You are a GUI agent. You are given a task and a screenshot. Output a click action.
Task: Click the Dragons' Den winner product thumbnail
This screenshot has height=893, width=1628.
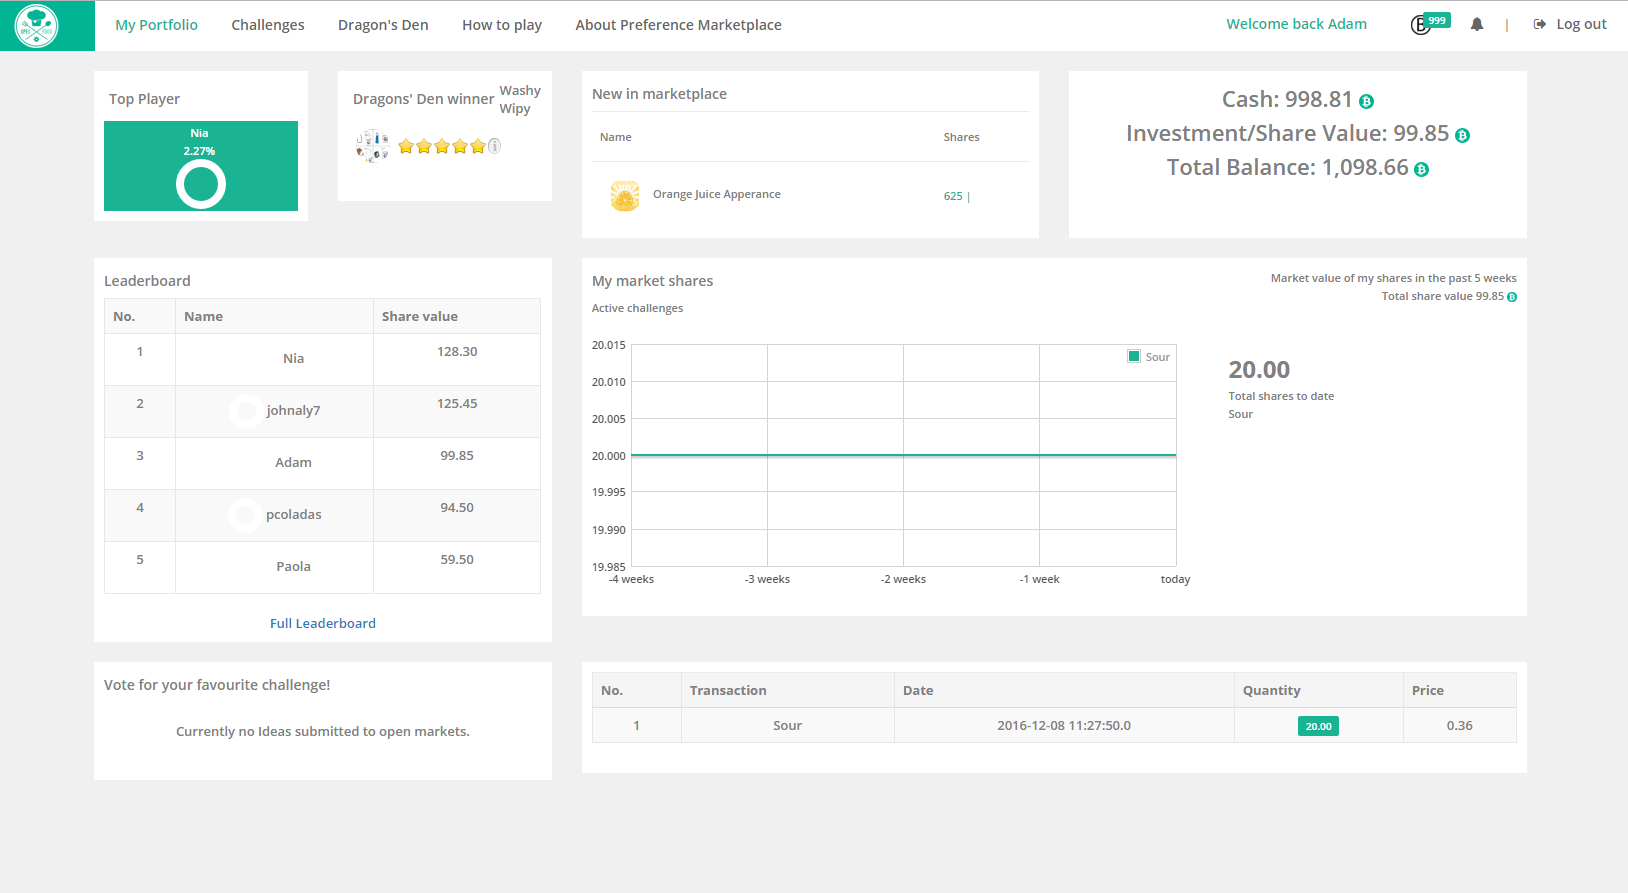(x=372, y=146)
